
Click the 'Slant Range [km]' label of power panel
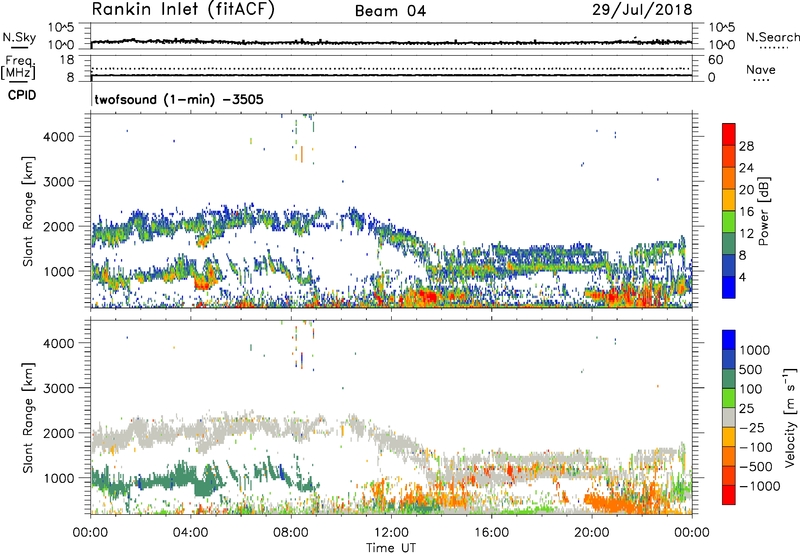[x=28, y=211]
